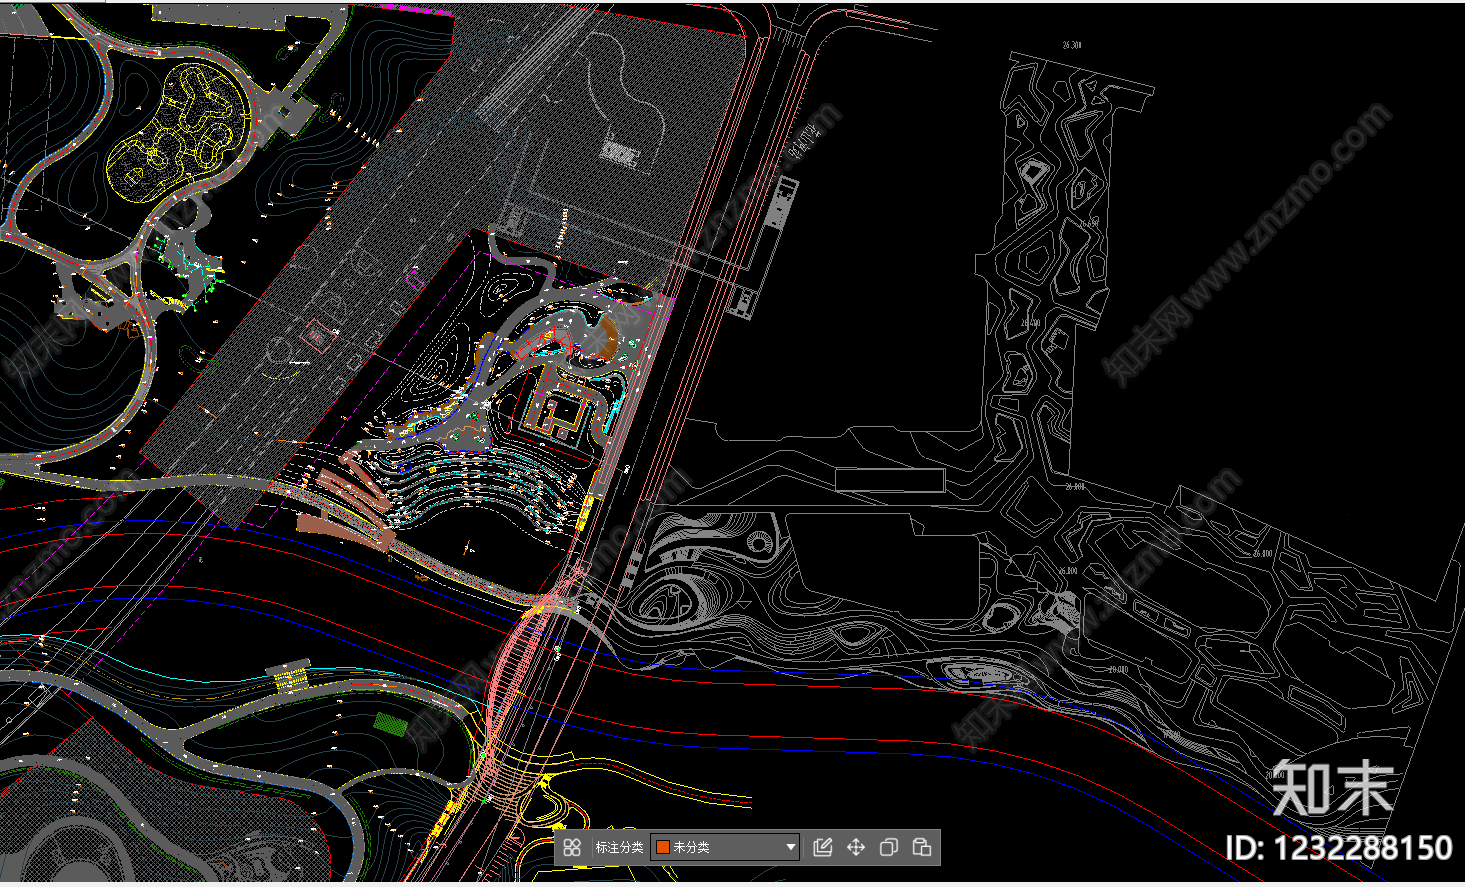Click the four-shapes category icon in toolbar
Image resolution: width=1465 pixels, height=887 pixels.
coord(572,848)
